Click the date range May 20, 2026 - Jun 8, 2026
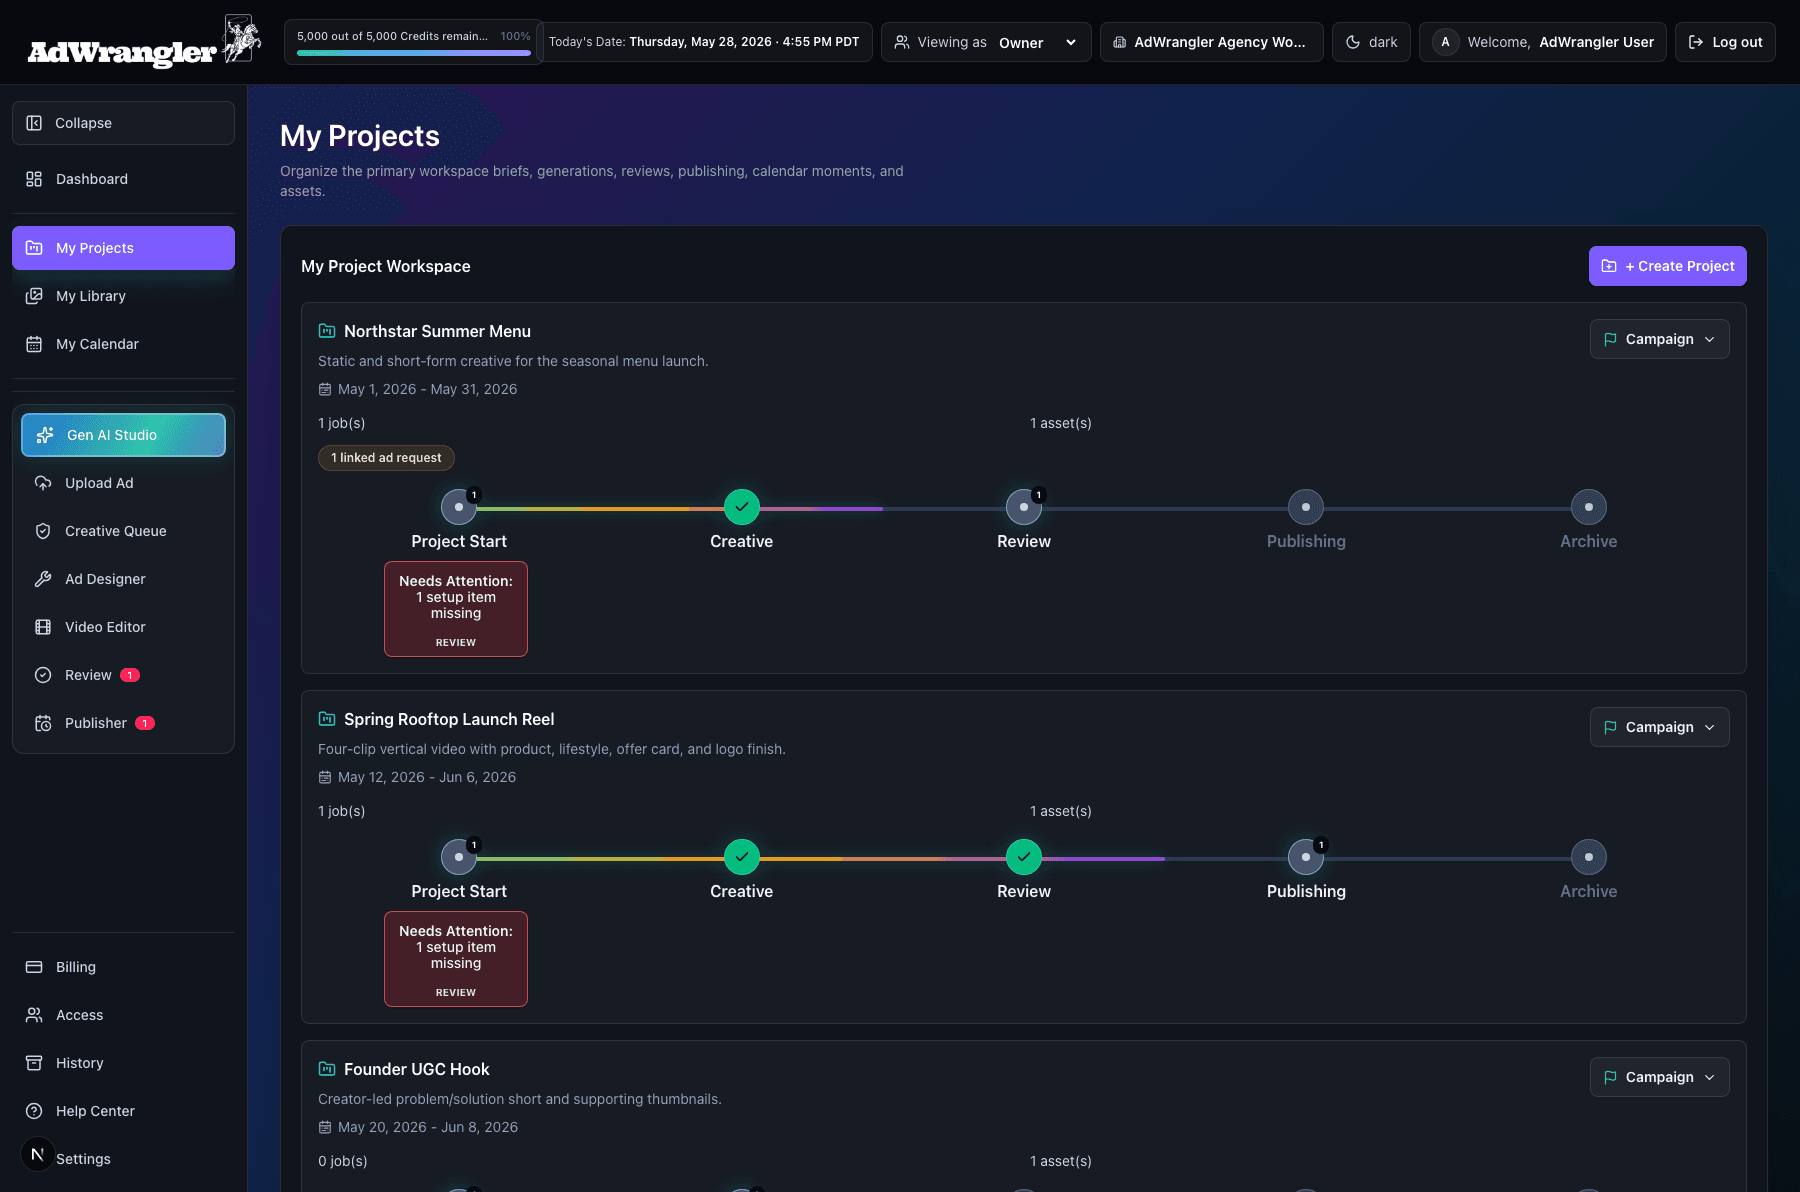This screenshot has width=1800, height=1192. click(x=428, y=1127)
